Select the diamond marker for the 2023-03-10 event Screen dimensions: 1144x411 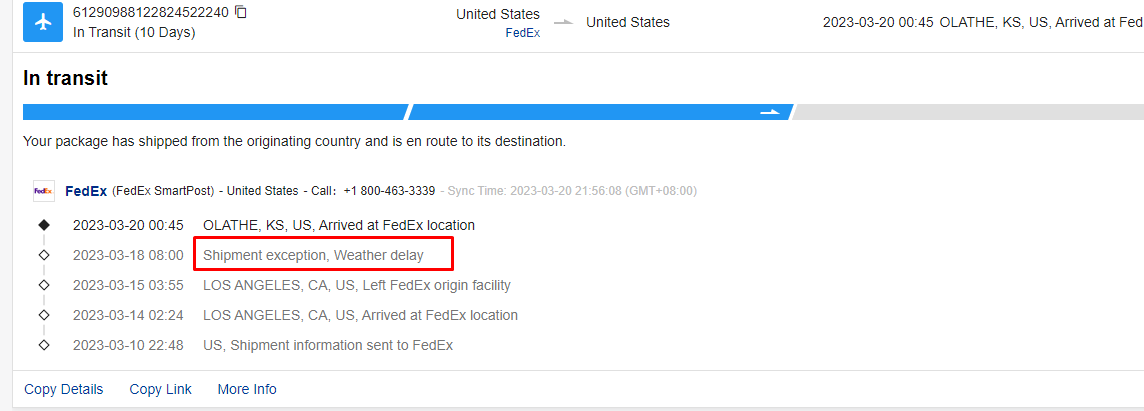click(x=44, y=345)
